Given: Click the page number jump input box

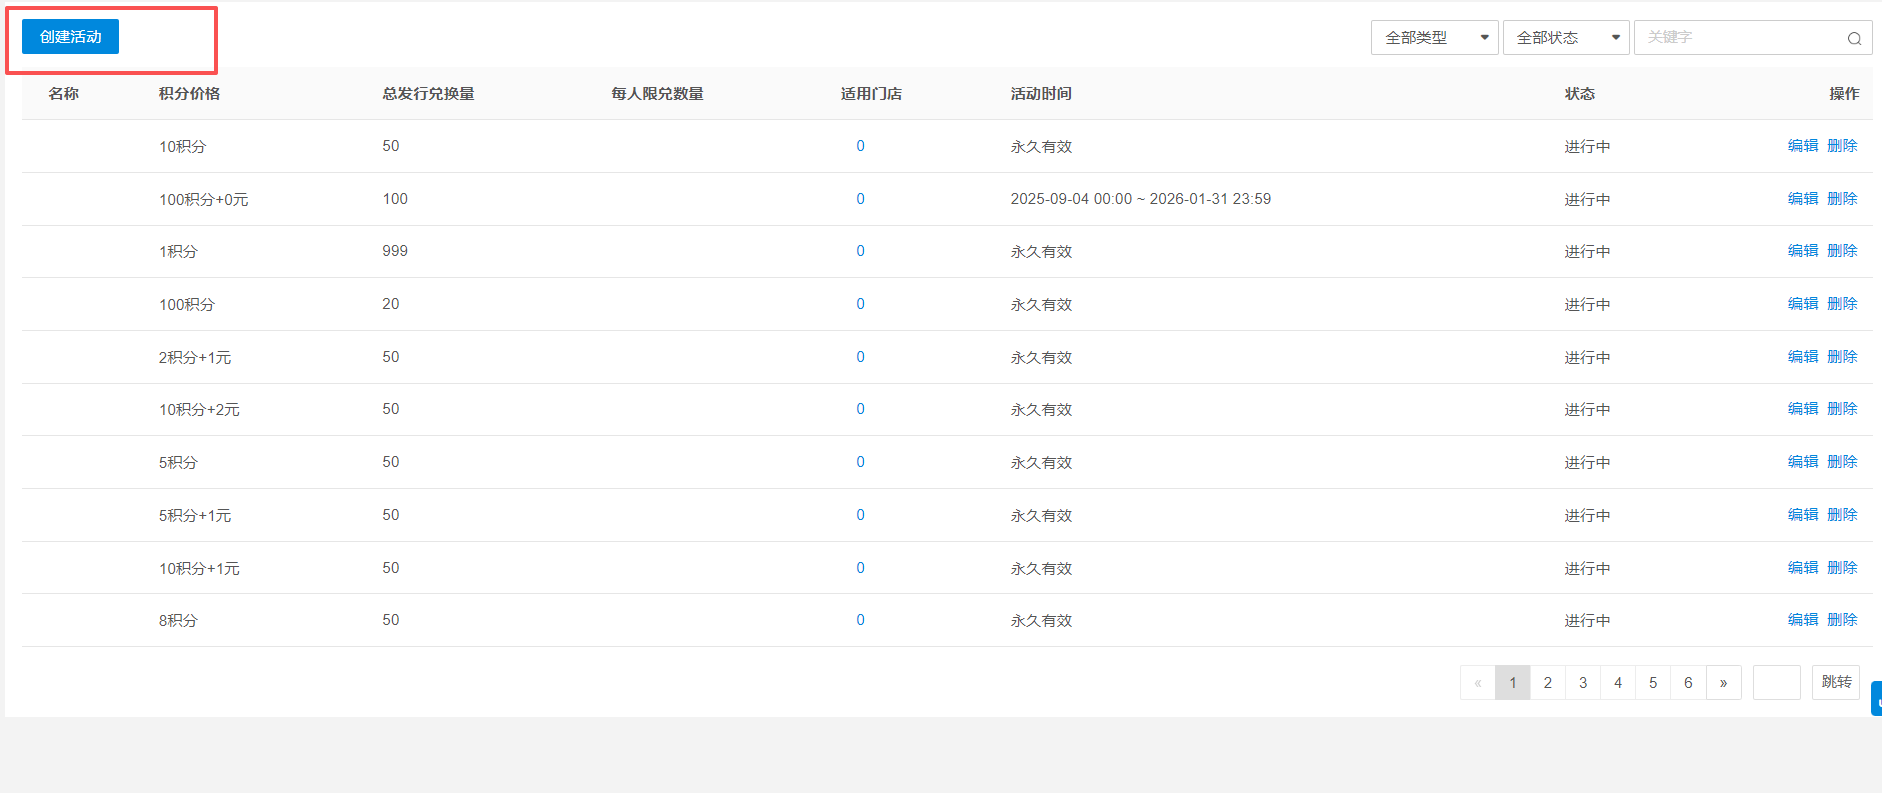Looking at the screenshot, I should [1776, 683].
